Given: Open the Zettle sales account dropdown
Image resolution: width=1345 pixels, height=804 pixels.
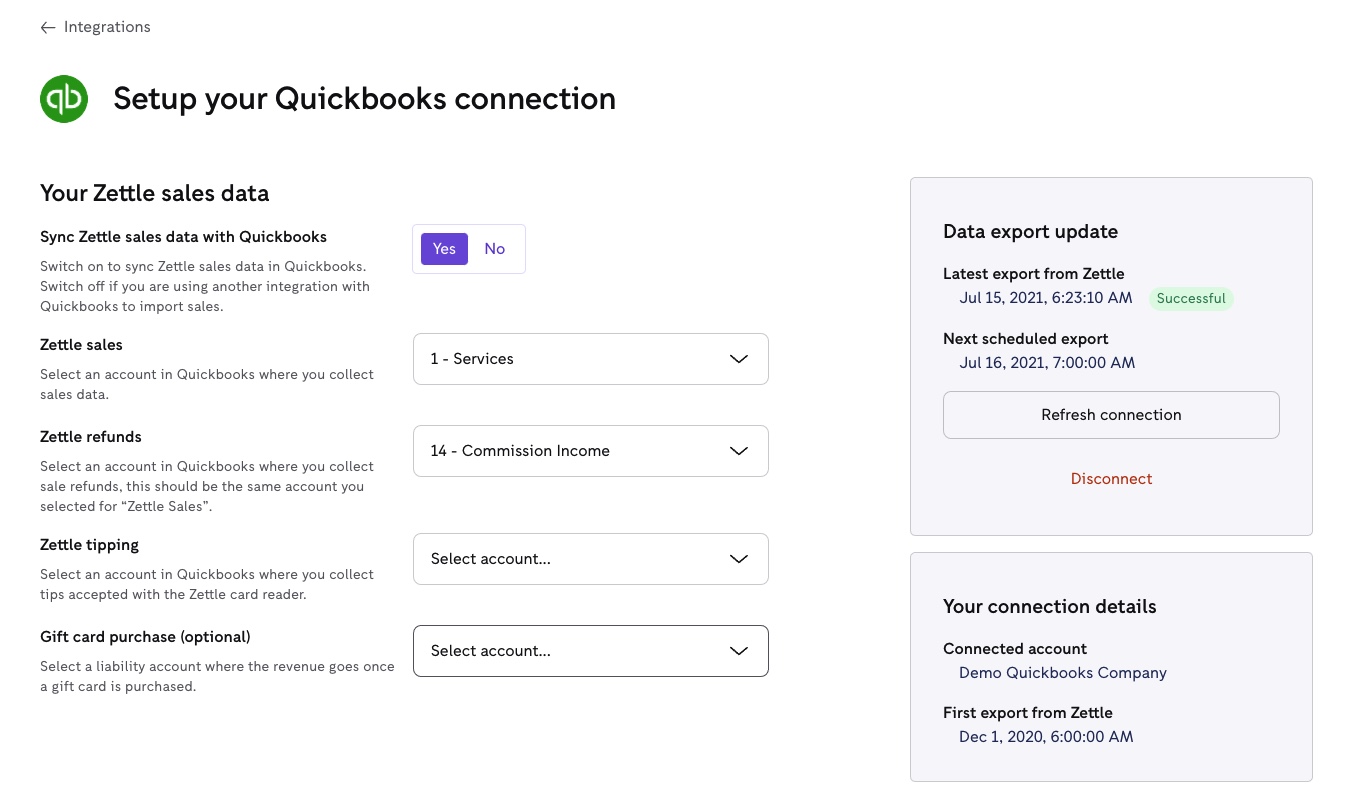Looking at the screenshot, I should click(590, 358).
